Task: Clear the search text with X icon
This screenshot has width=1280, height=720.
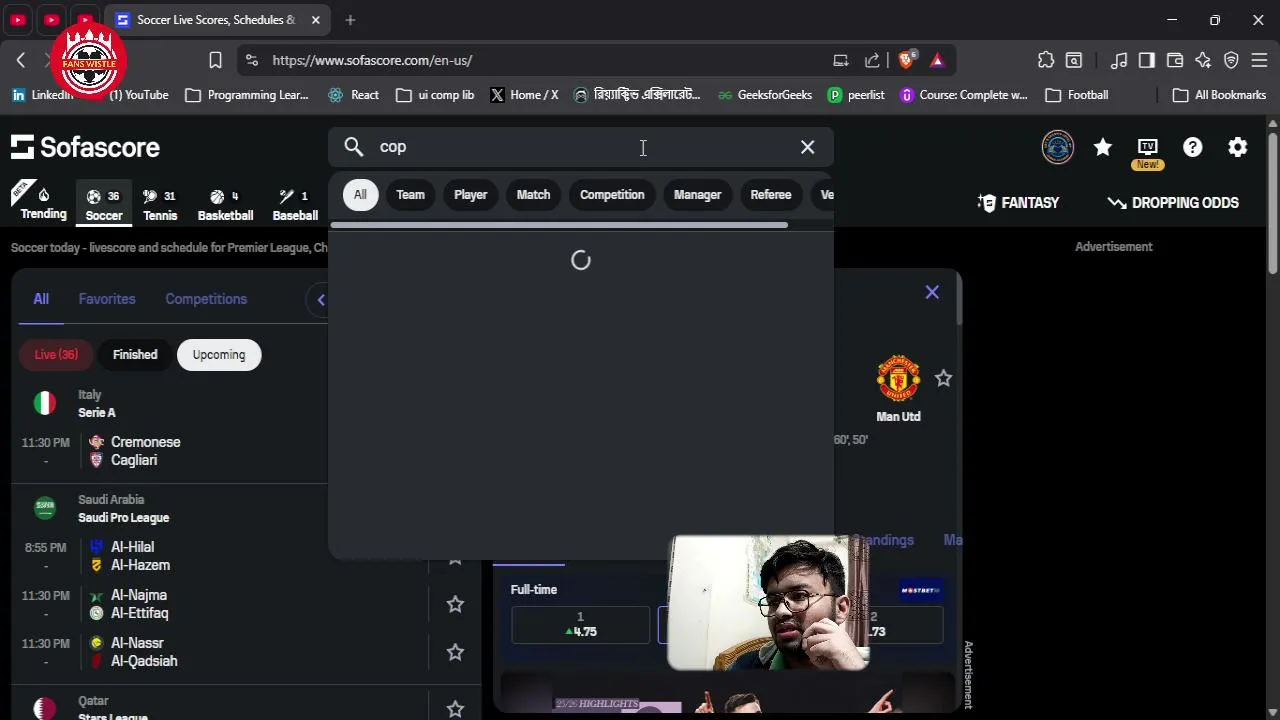Action: coord(807,147)
